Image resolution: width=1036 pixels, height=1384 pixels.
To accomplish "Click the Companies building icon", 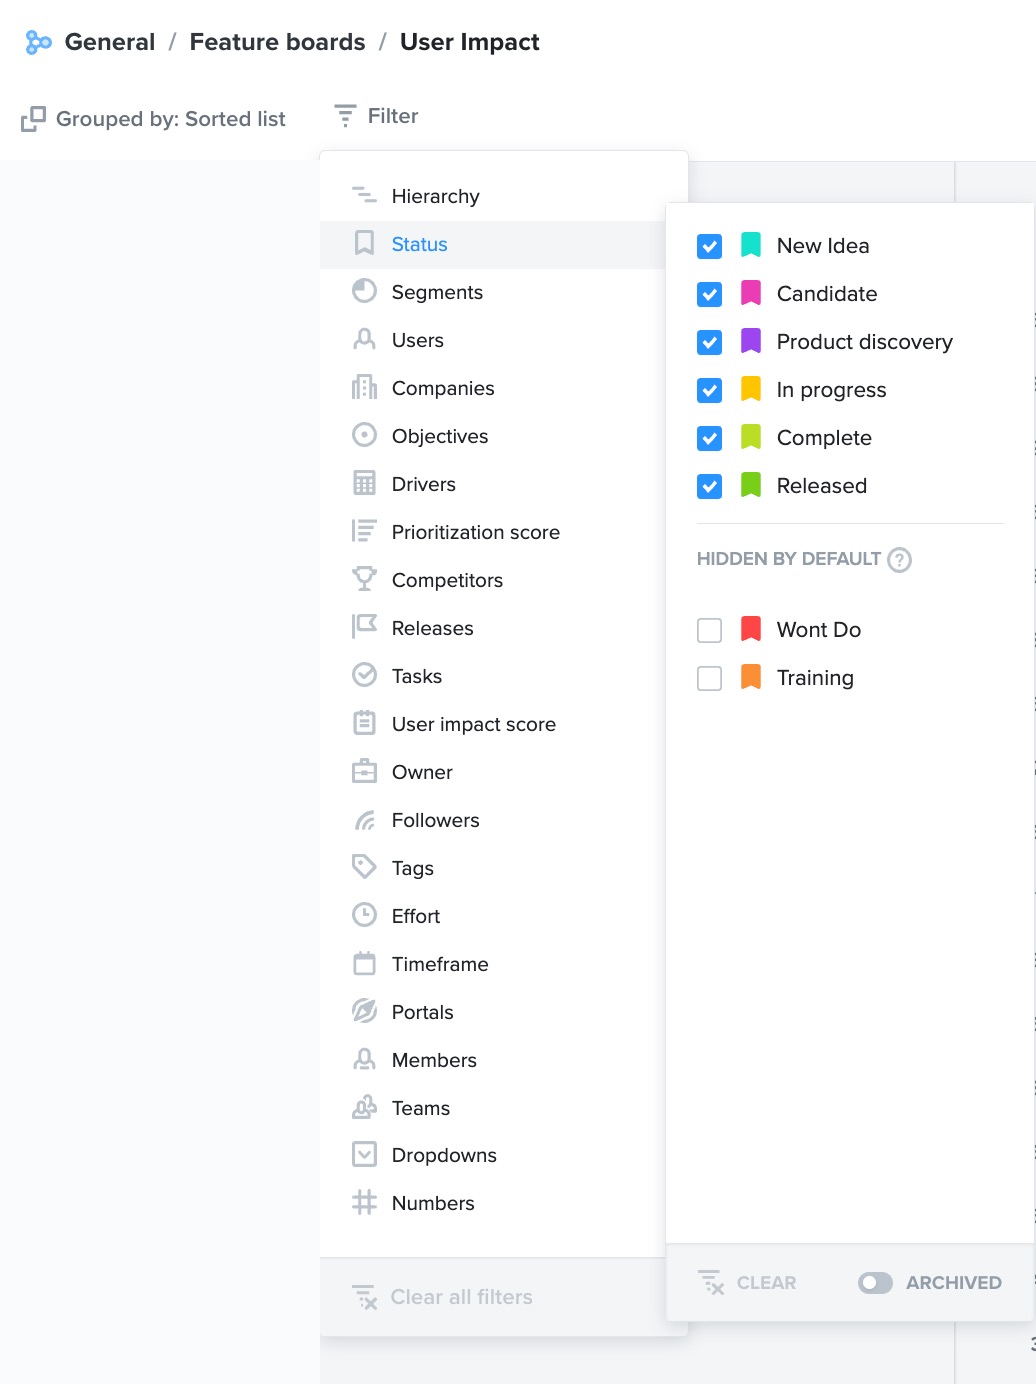I will (364, 387).
